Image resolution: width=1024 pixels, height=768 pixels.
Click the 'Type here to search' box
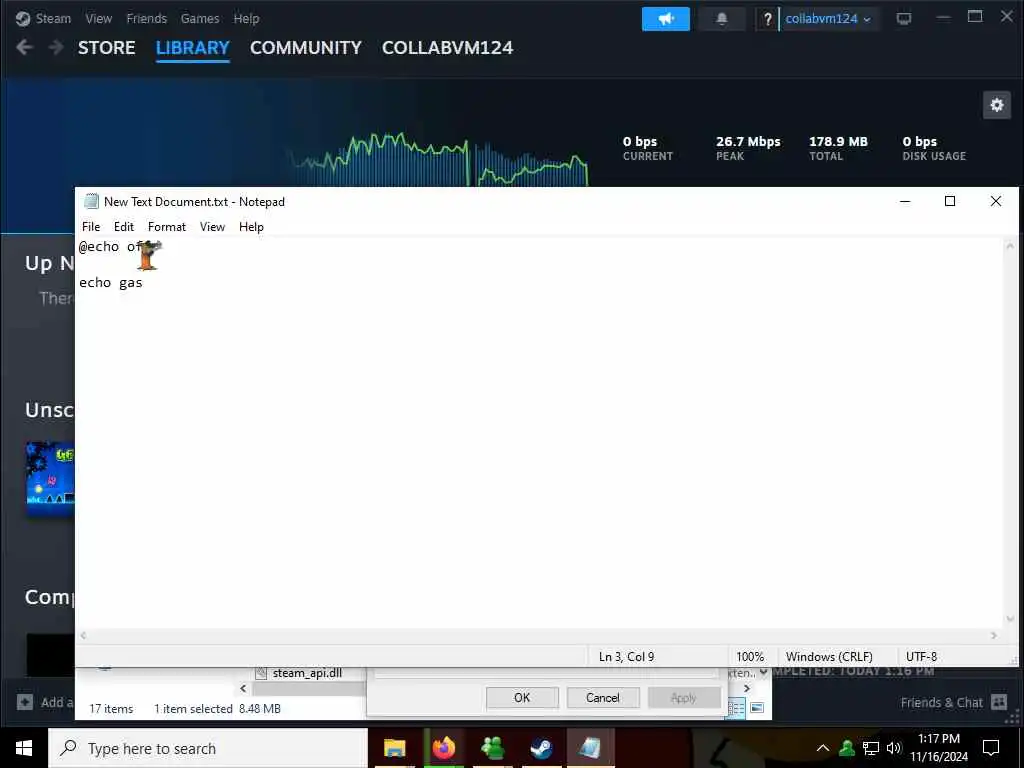click(x=208, y=748)
